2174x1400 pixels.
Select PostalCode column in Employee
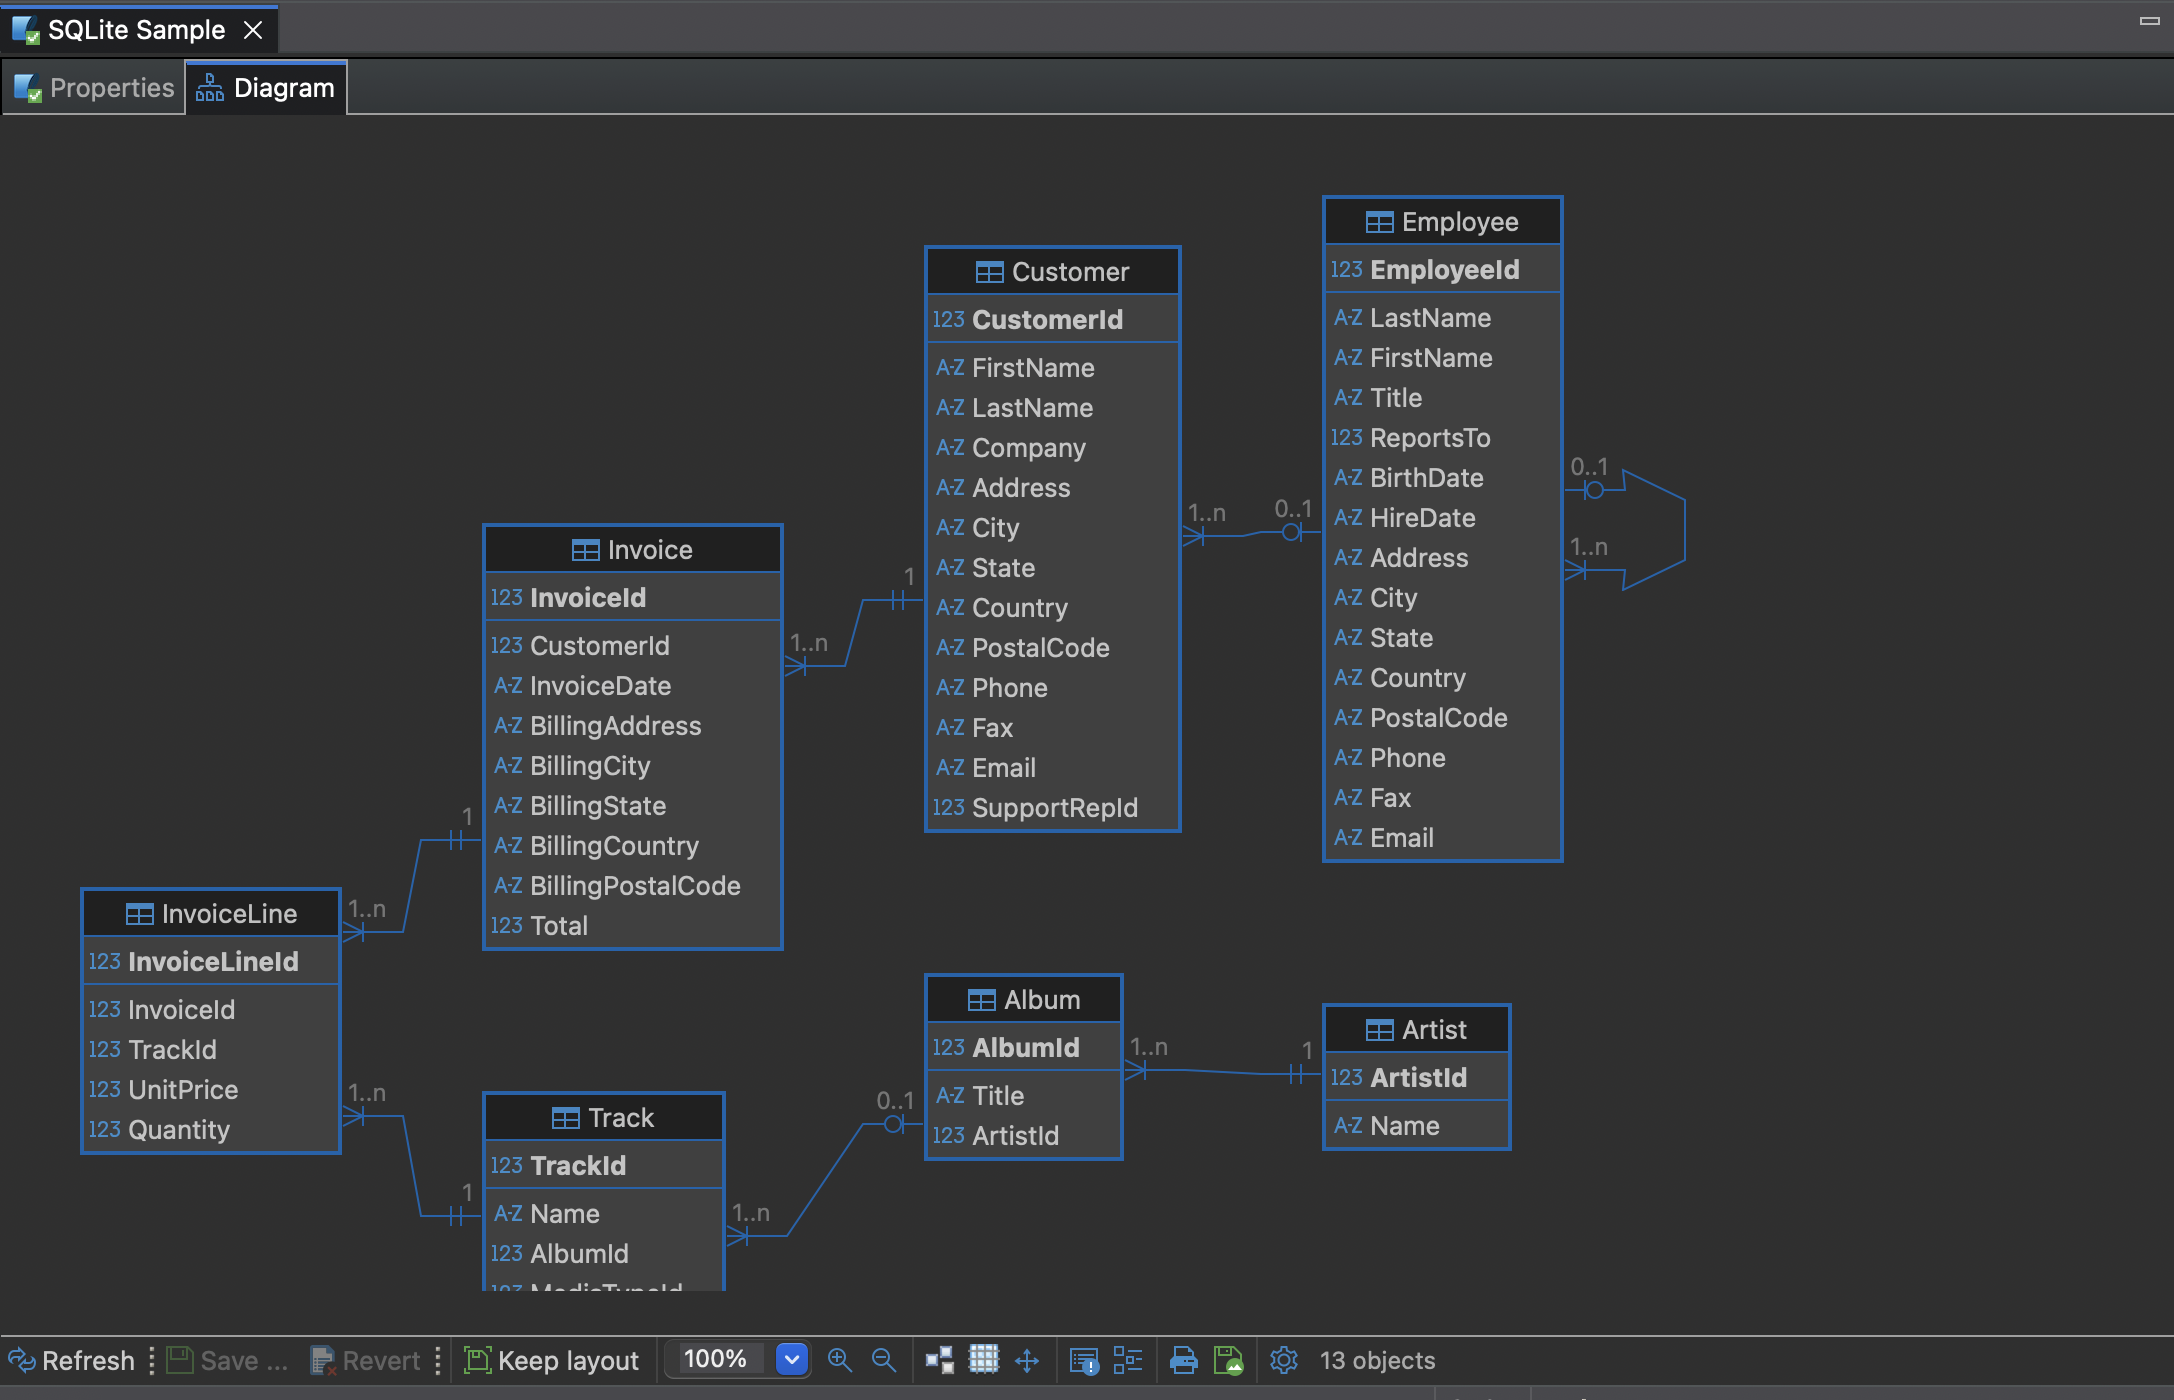(1442, 718)
